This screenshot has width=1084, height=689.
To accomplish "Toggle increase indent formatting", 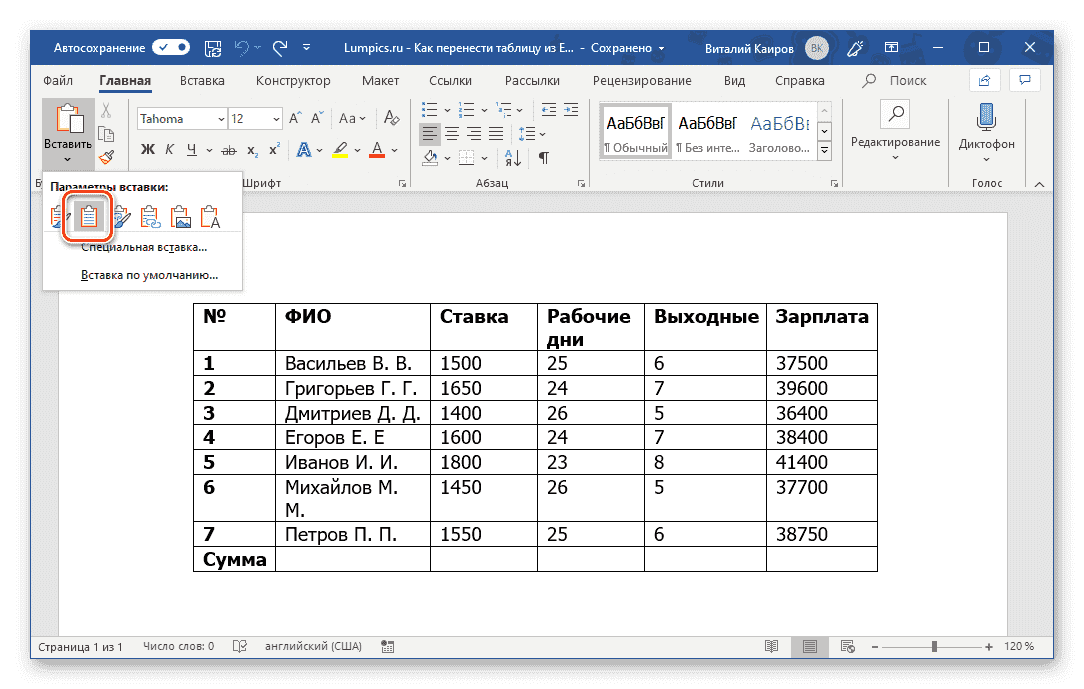I will click(x=572, y=110).
